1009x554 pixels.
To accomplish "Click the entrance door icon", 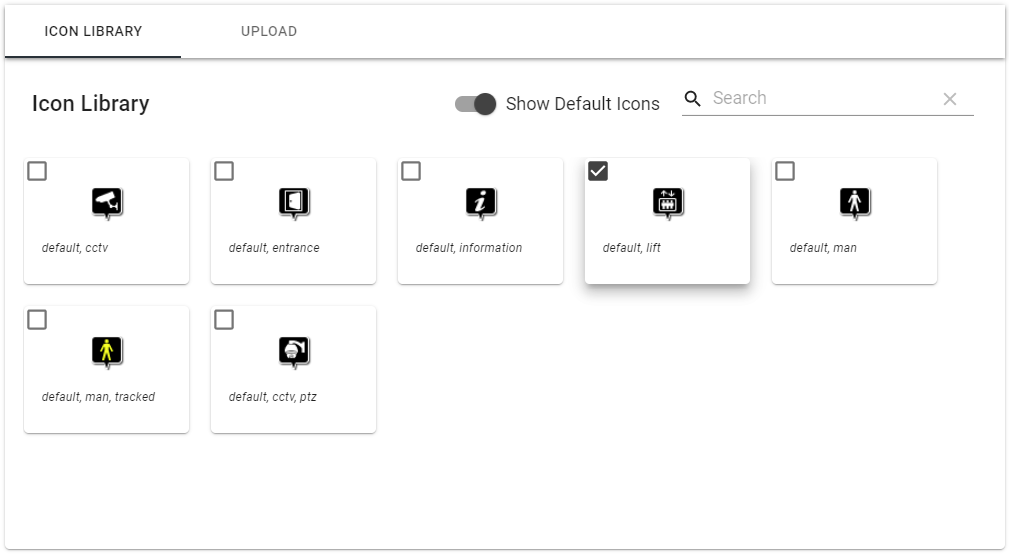I will click(x=294, y=203).
